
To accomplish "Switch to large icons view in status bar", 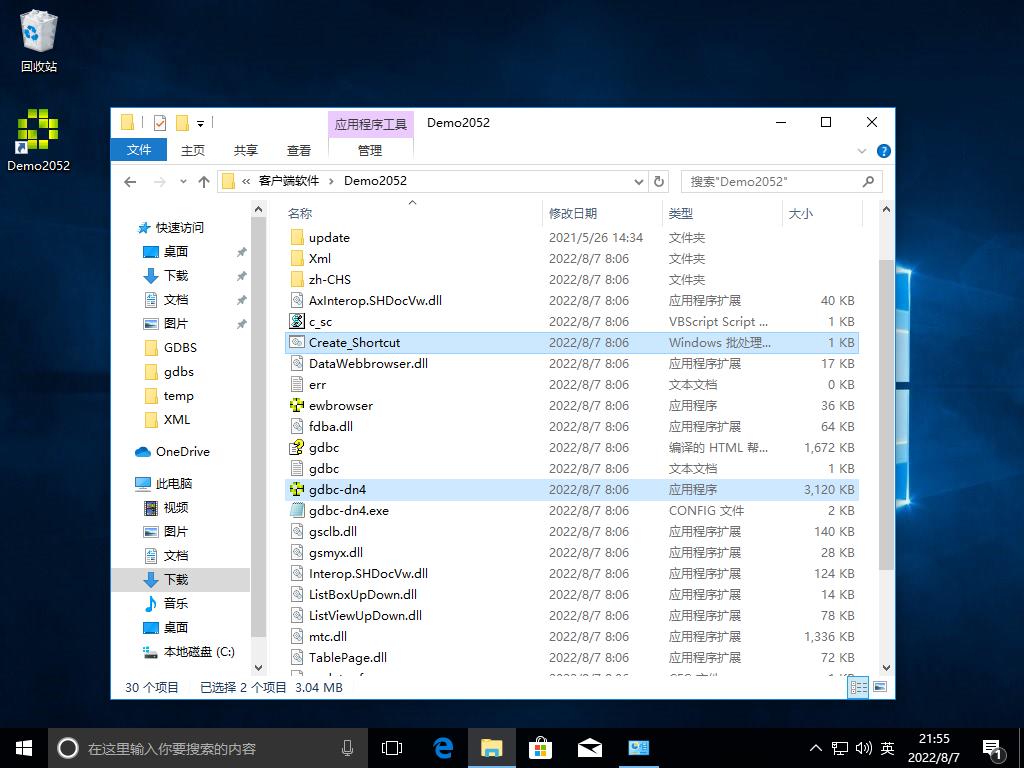I will tap(880, 687).
